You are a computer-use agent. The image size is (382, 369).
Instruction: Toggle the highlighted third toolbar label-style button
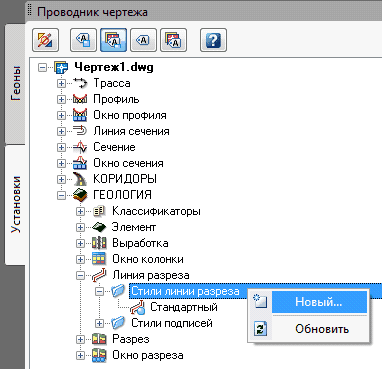[113, 40]
